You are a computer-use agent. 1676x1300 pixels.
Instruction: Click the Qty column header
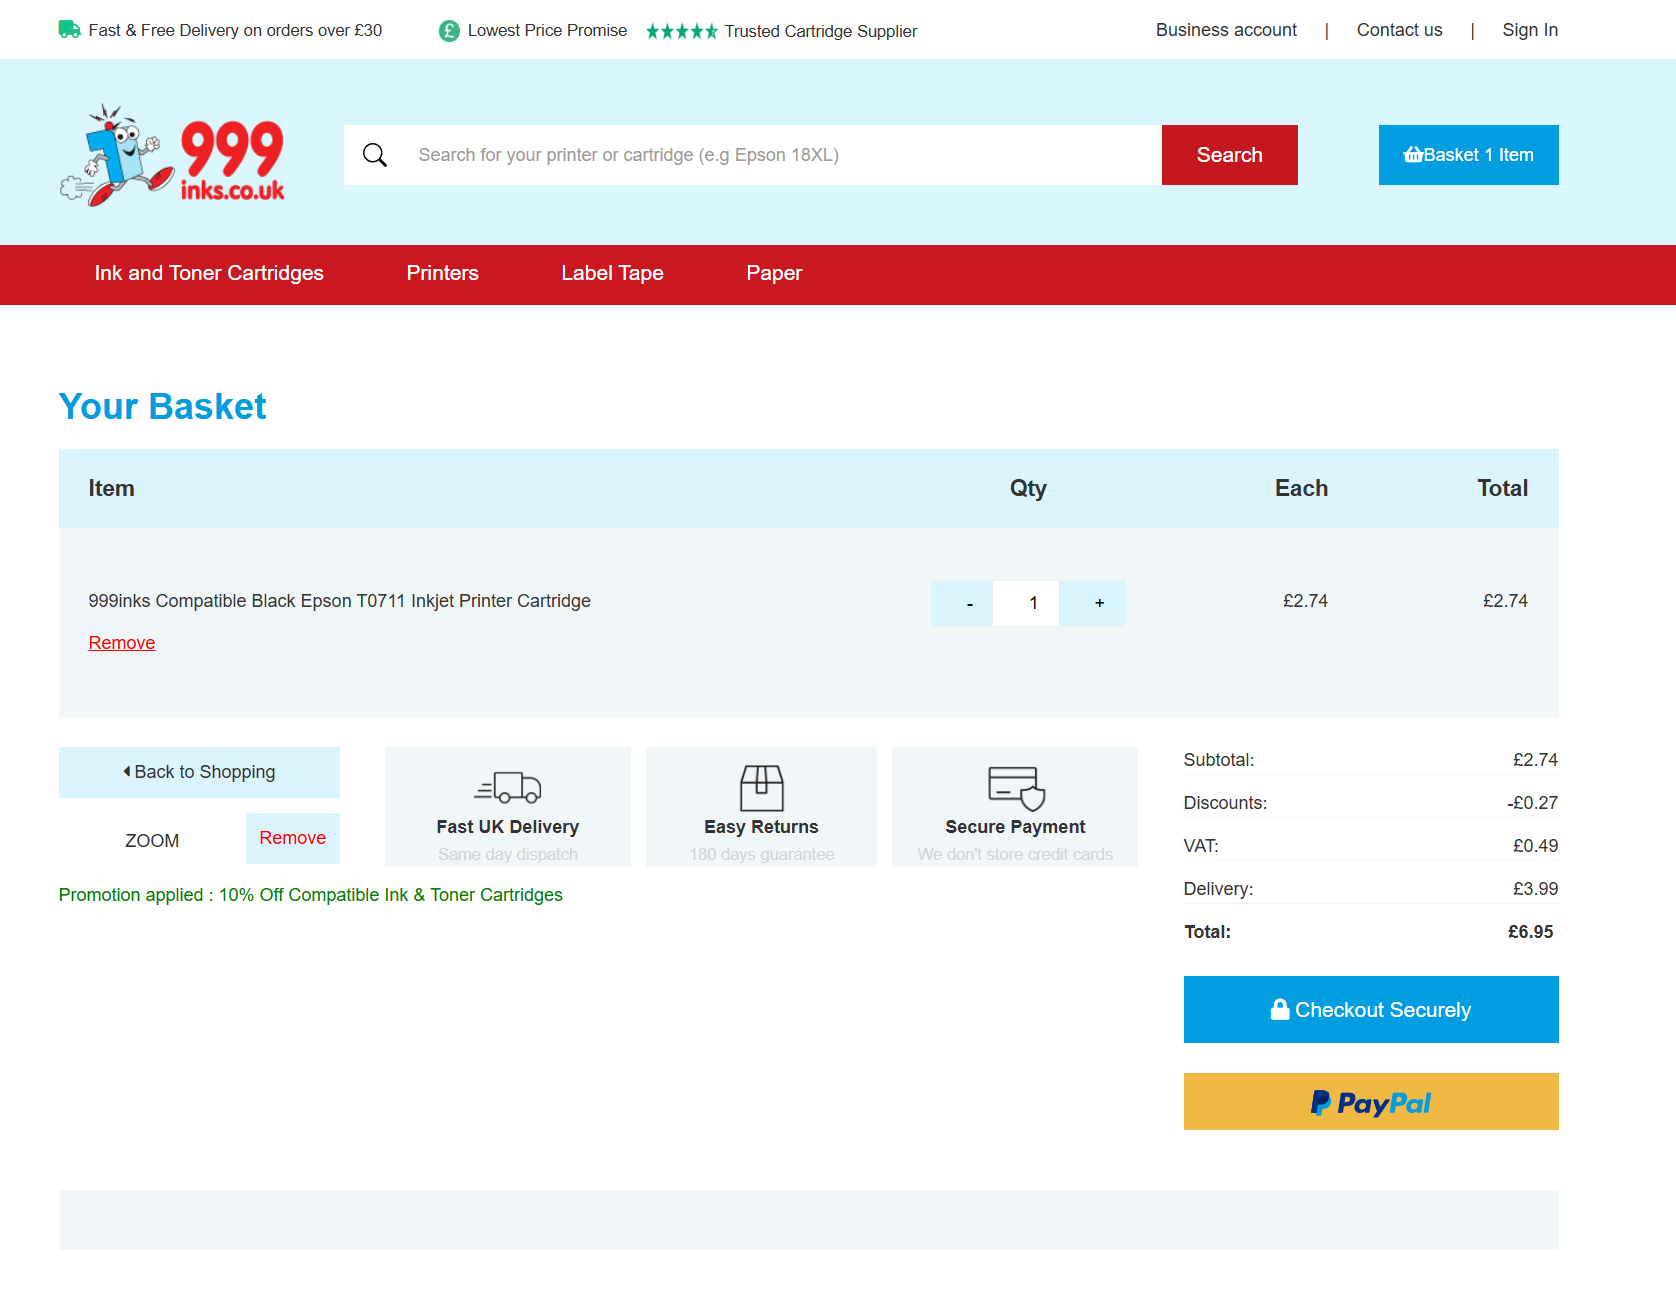click(x=1028, y=488)
